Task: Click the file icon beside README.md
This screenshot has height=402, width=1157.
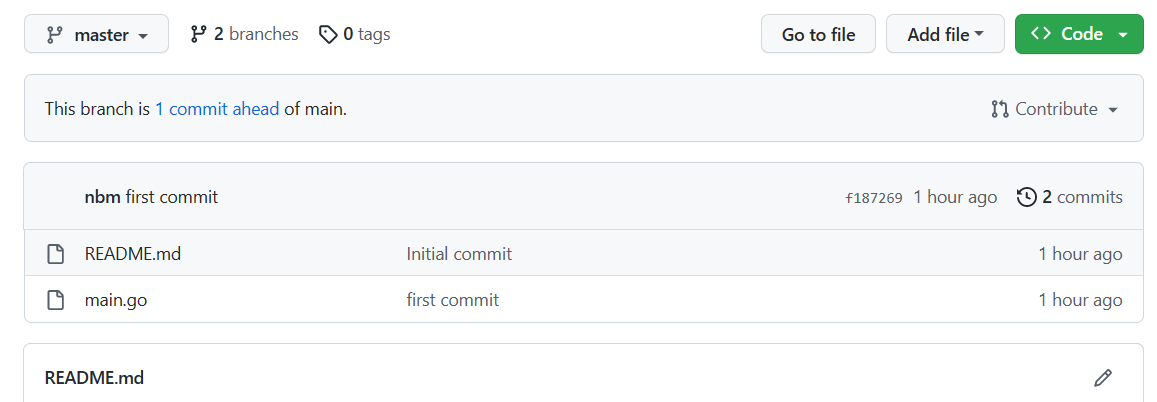Action: (x=56, y=254)
